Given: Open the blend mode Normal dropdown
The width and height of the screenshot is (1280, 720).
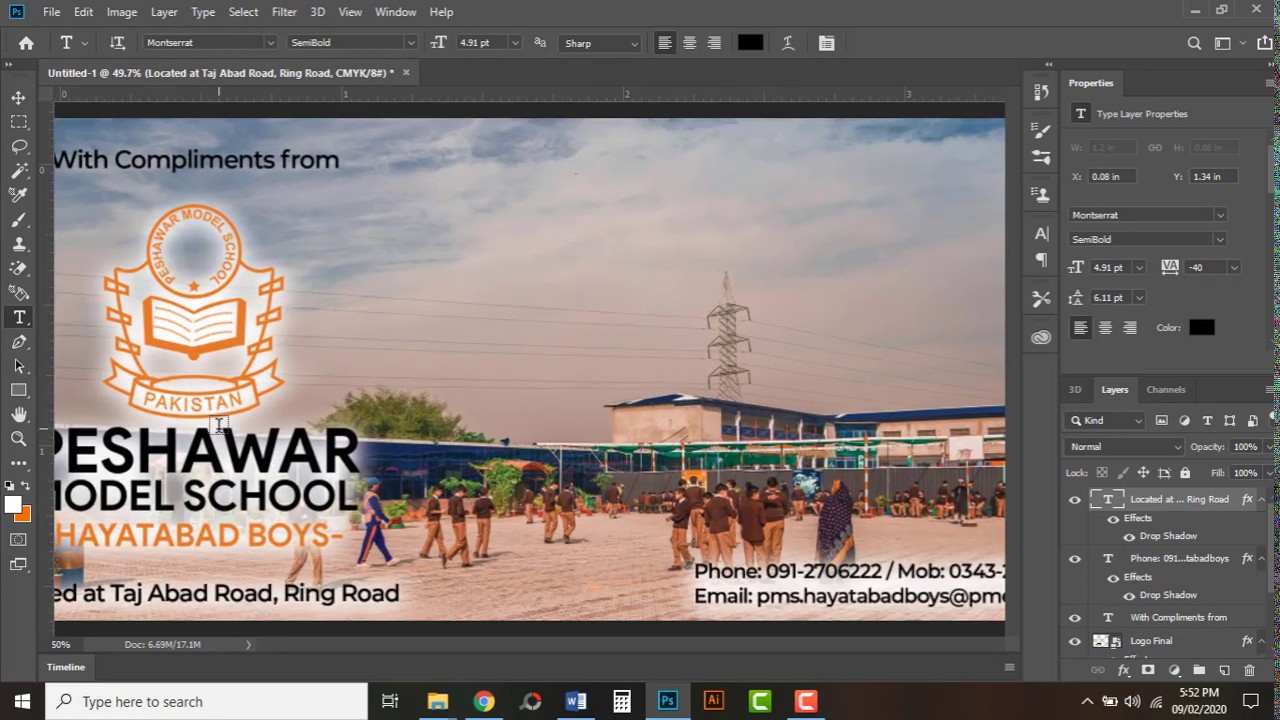Looking at the screenshot, I should tap(1125, 447).
